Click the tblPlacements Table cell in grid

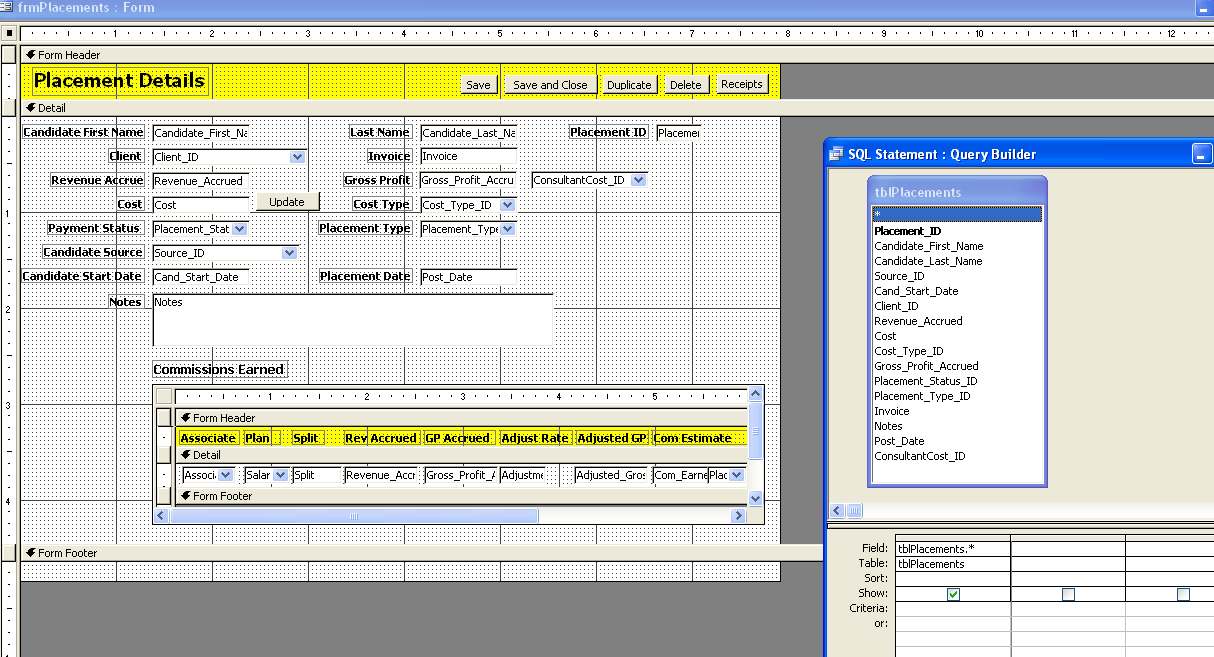(953, 564)
